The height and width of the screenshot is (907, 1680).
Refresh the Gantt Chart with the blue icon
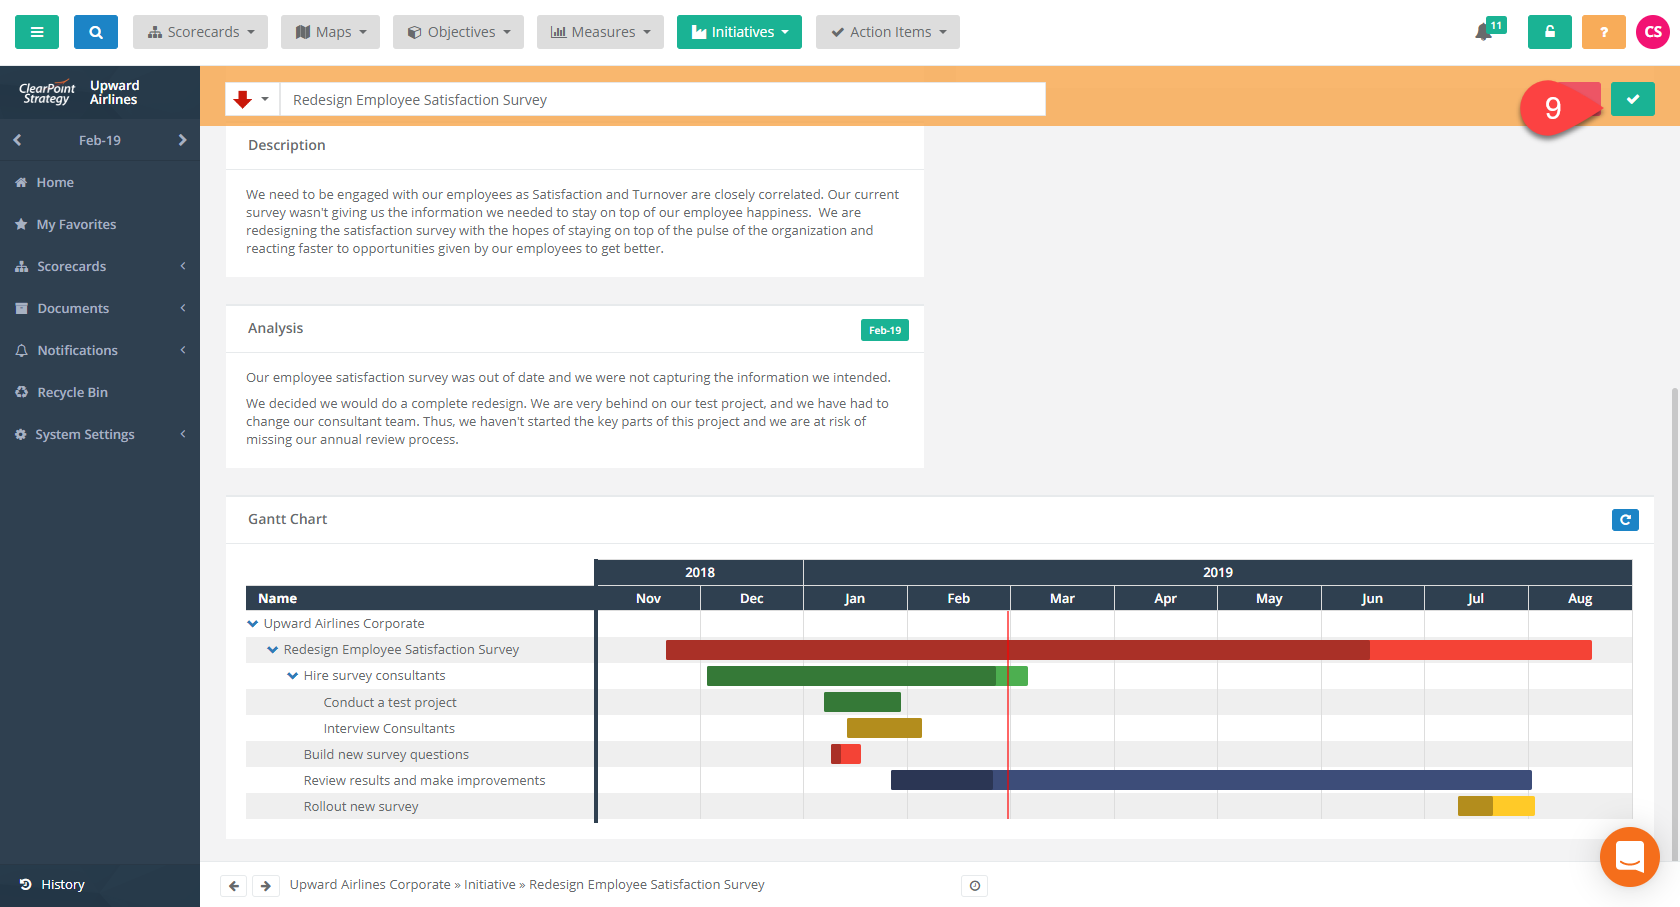coord(1625,519)
